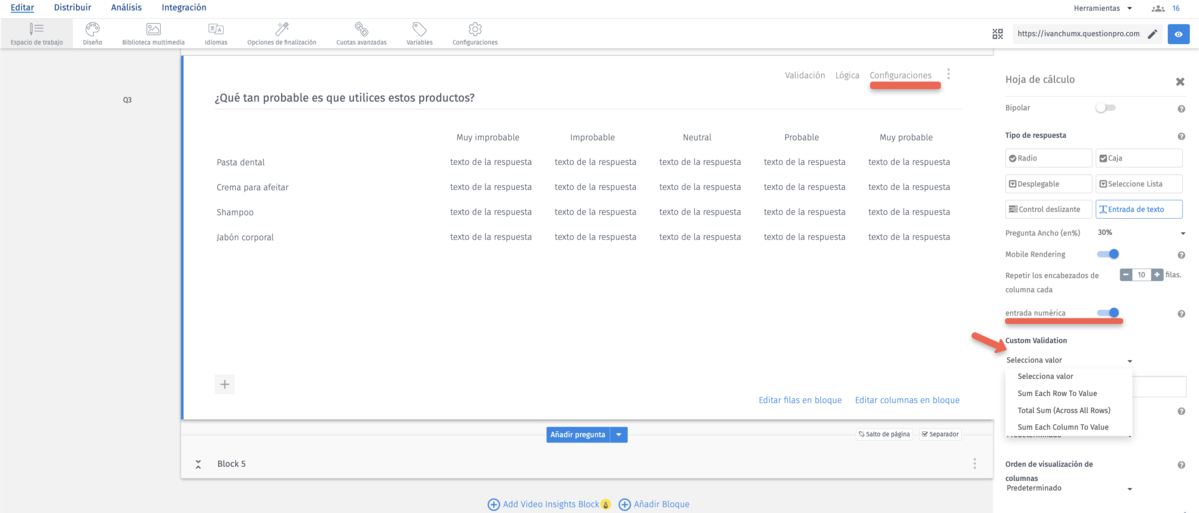Open question Lógica tab
This screenshot has width=1199, height=513.
847,75
